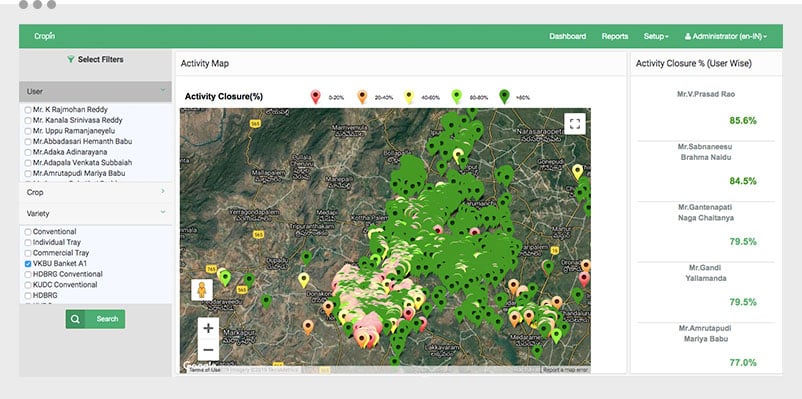Click the yellow 40-60% legend pin
Viewport: 802px width, 399px height.
point(409,97)
